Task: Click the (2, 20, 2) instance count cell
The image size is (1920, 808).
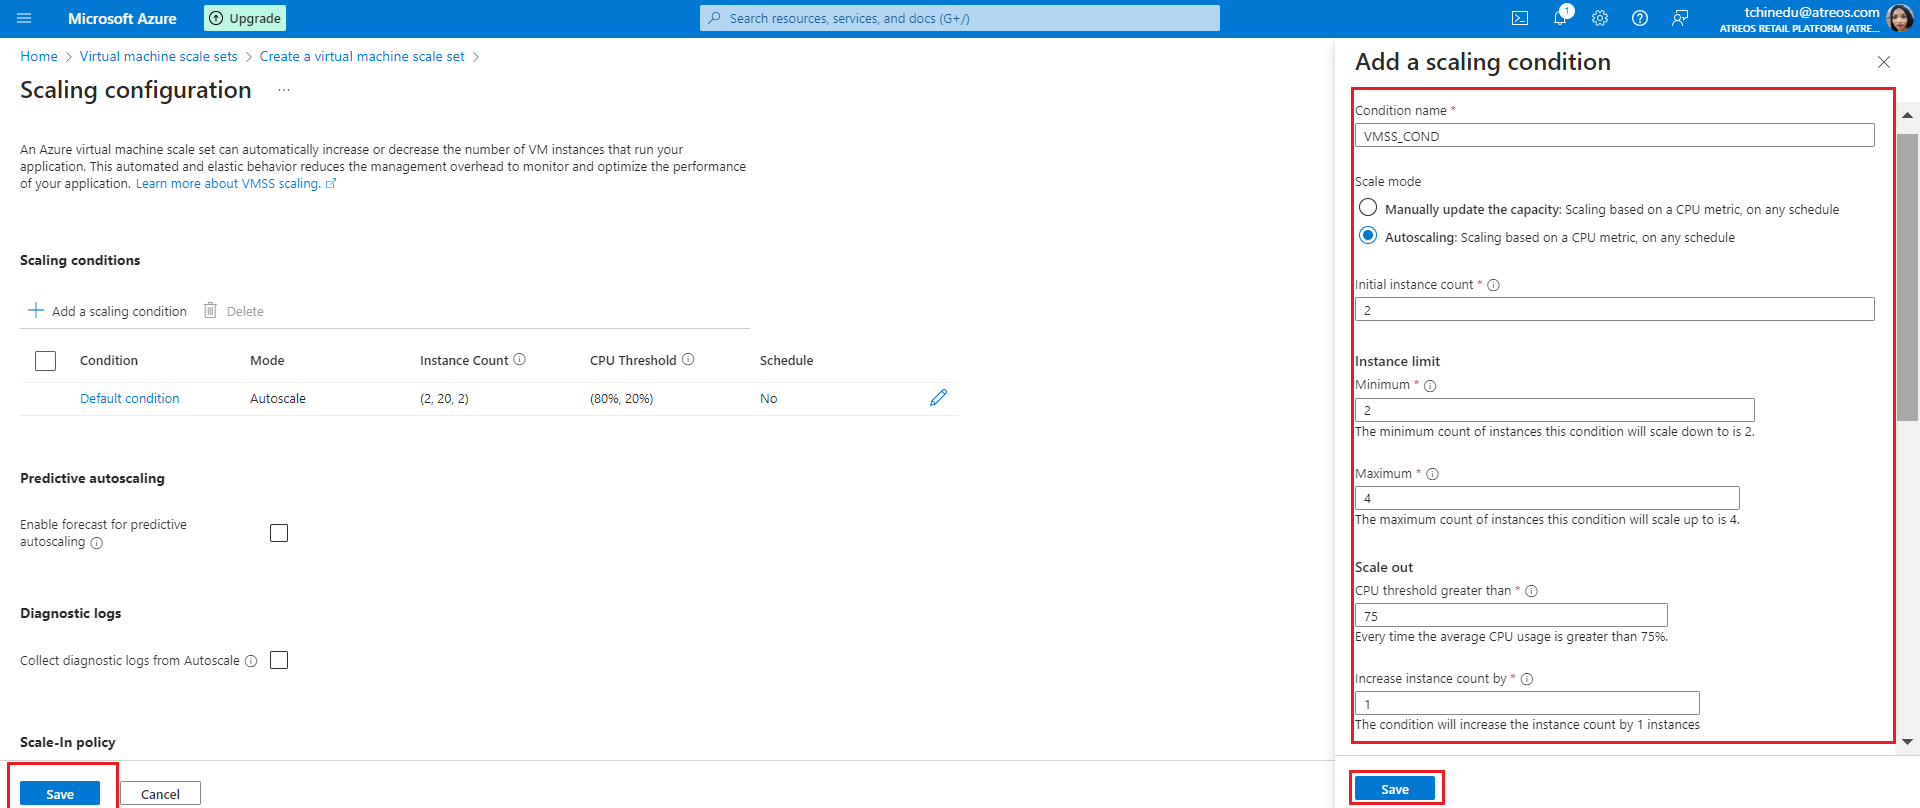Action: 444,399
